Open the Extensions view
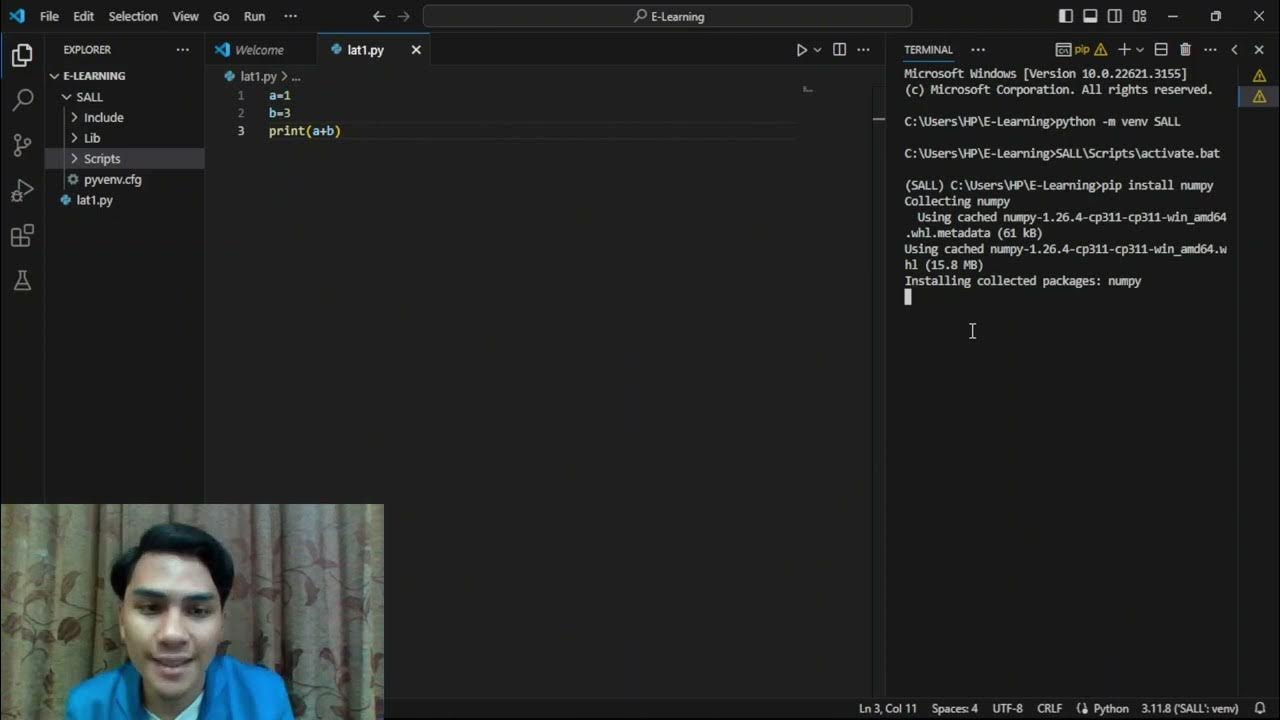The height and width of the screenshot is (720, 1280). point(22,236)
